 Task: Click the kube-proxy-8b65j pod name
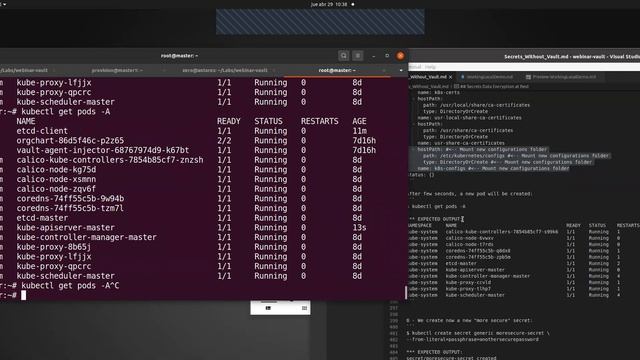(x=54, y=247)
